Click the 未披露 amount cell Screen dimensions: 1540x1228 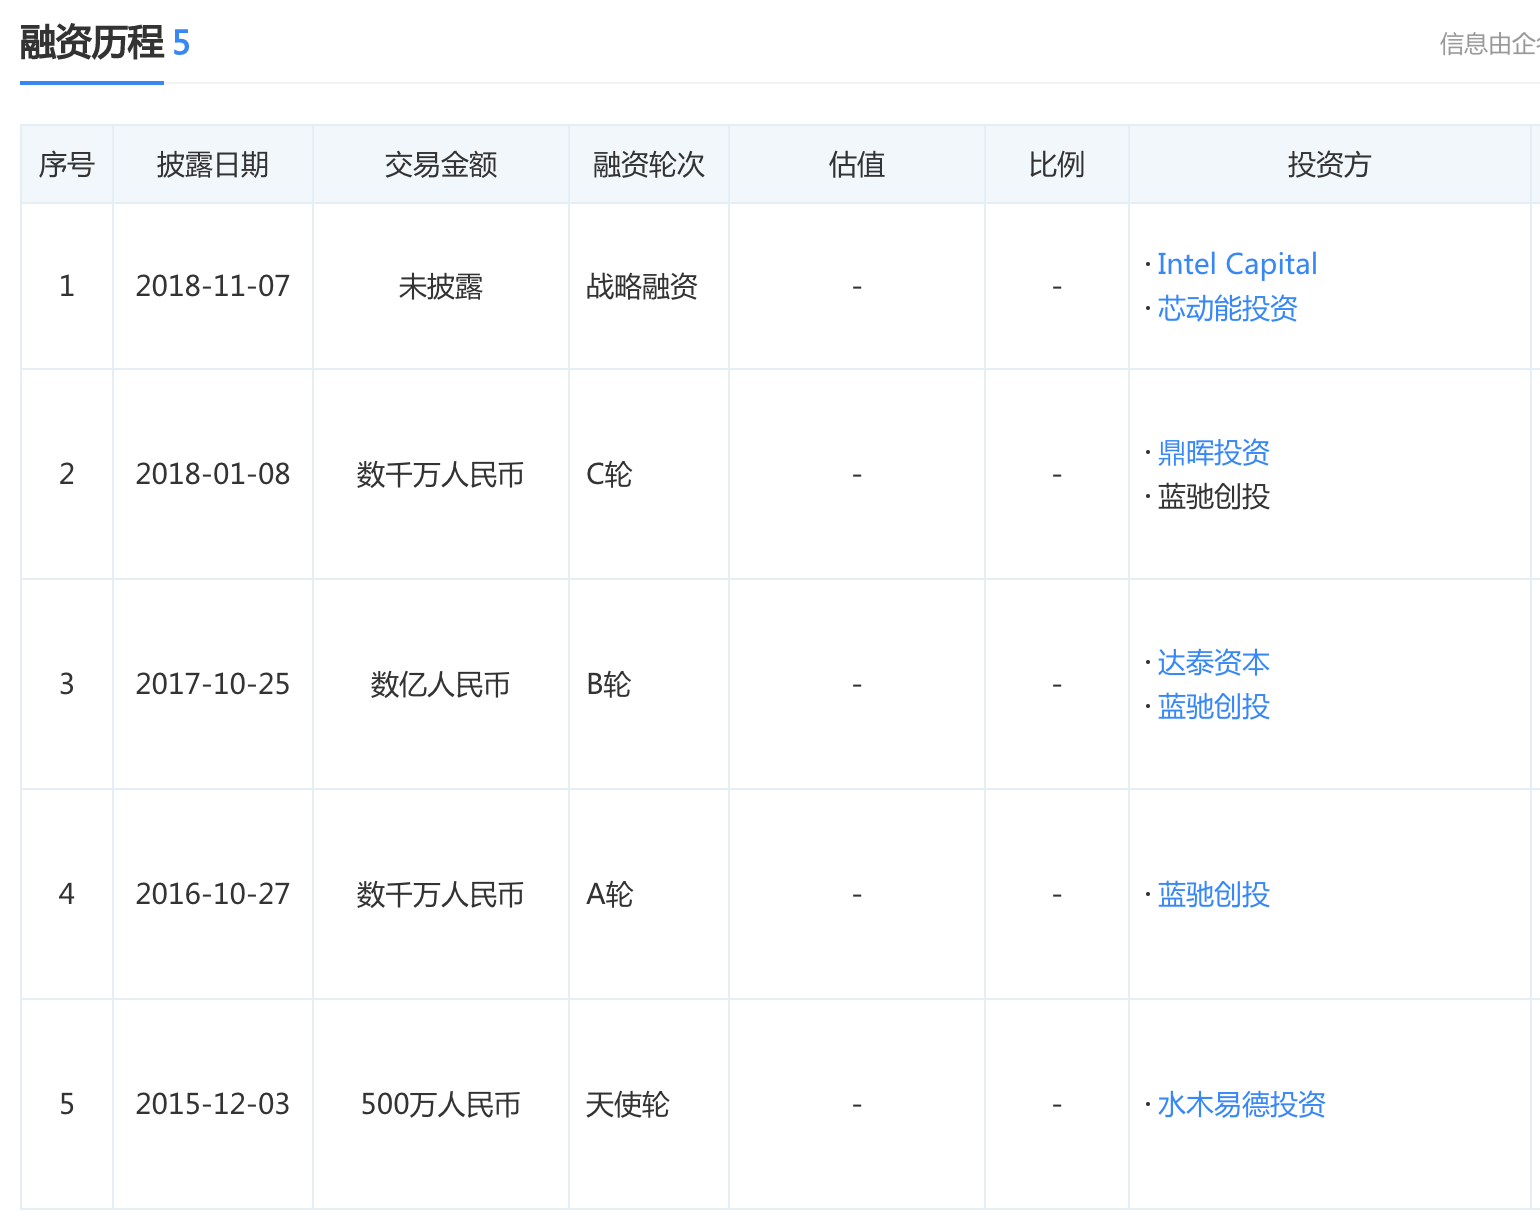[x=441, y=286]
